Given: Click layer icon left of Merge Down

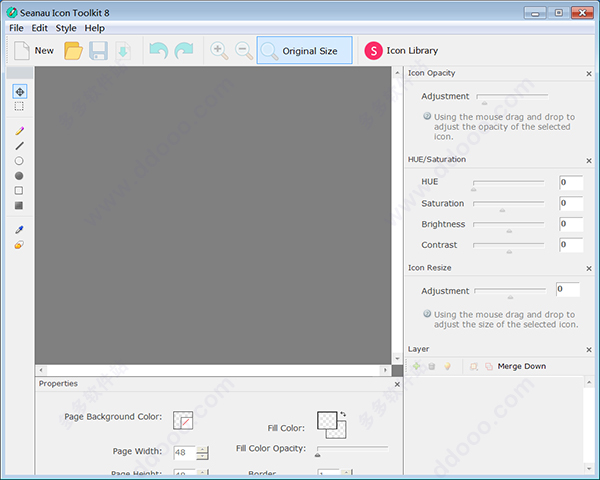Looking at the screenshot, I should click(489, 367).
